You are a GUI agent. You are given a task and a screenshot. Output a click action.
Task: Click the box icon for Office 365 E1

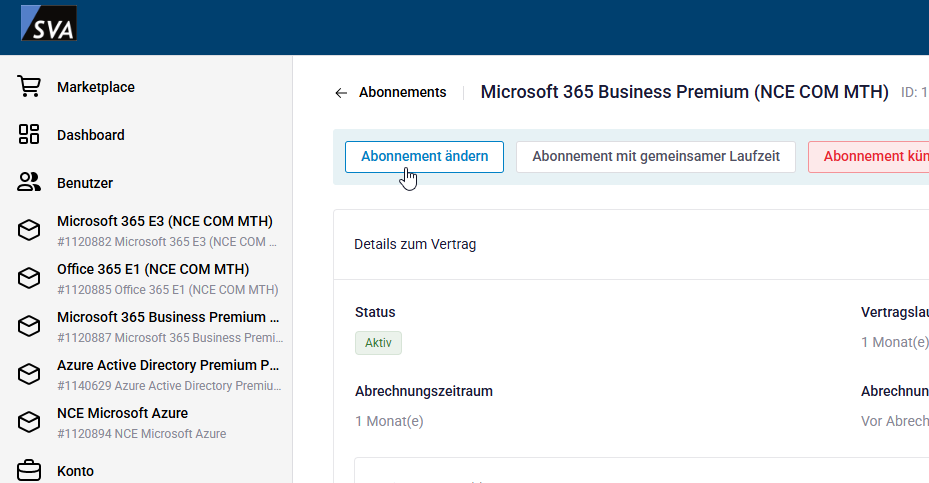(x=29, y=278)
